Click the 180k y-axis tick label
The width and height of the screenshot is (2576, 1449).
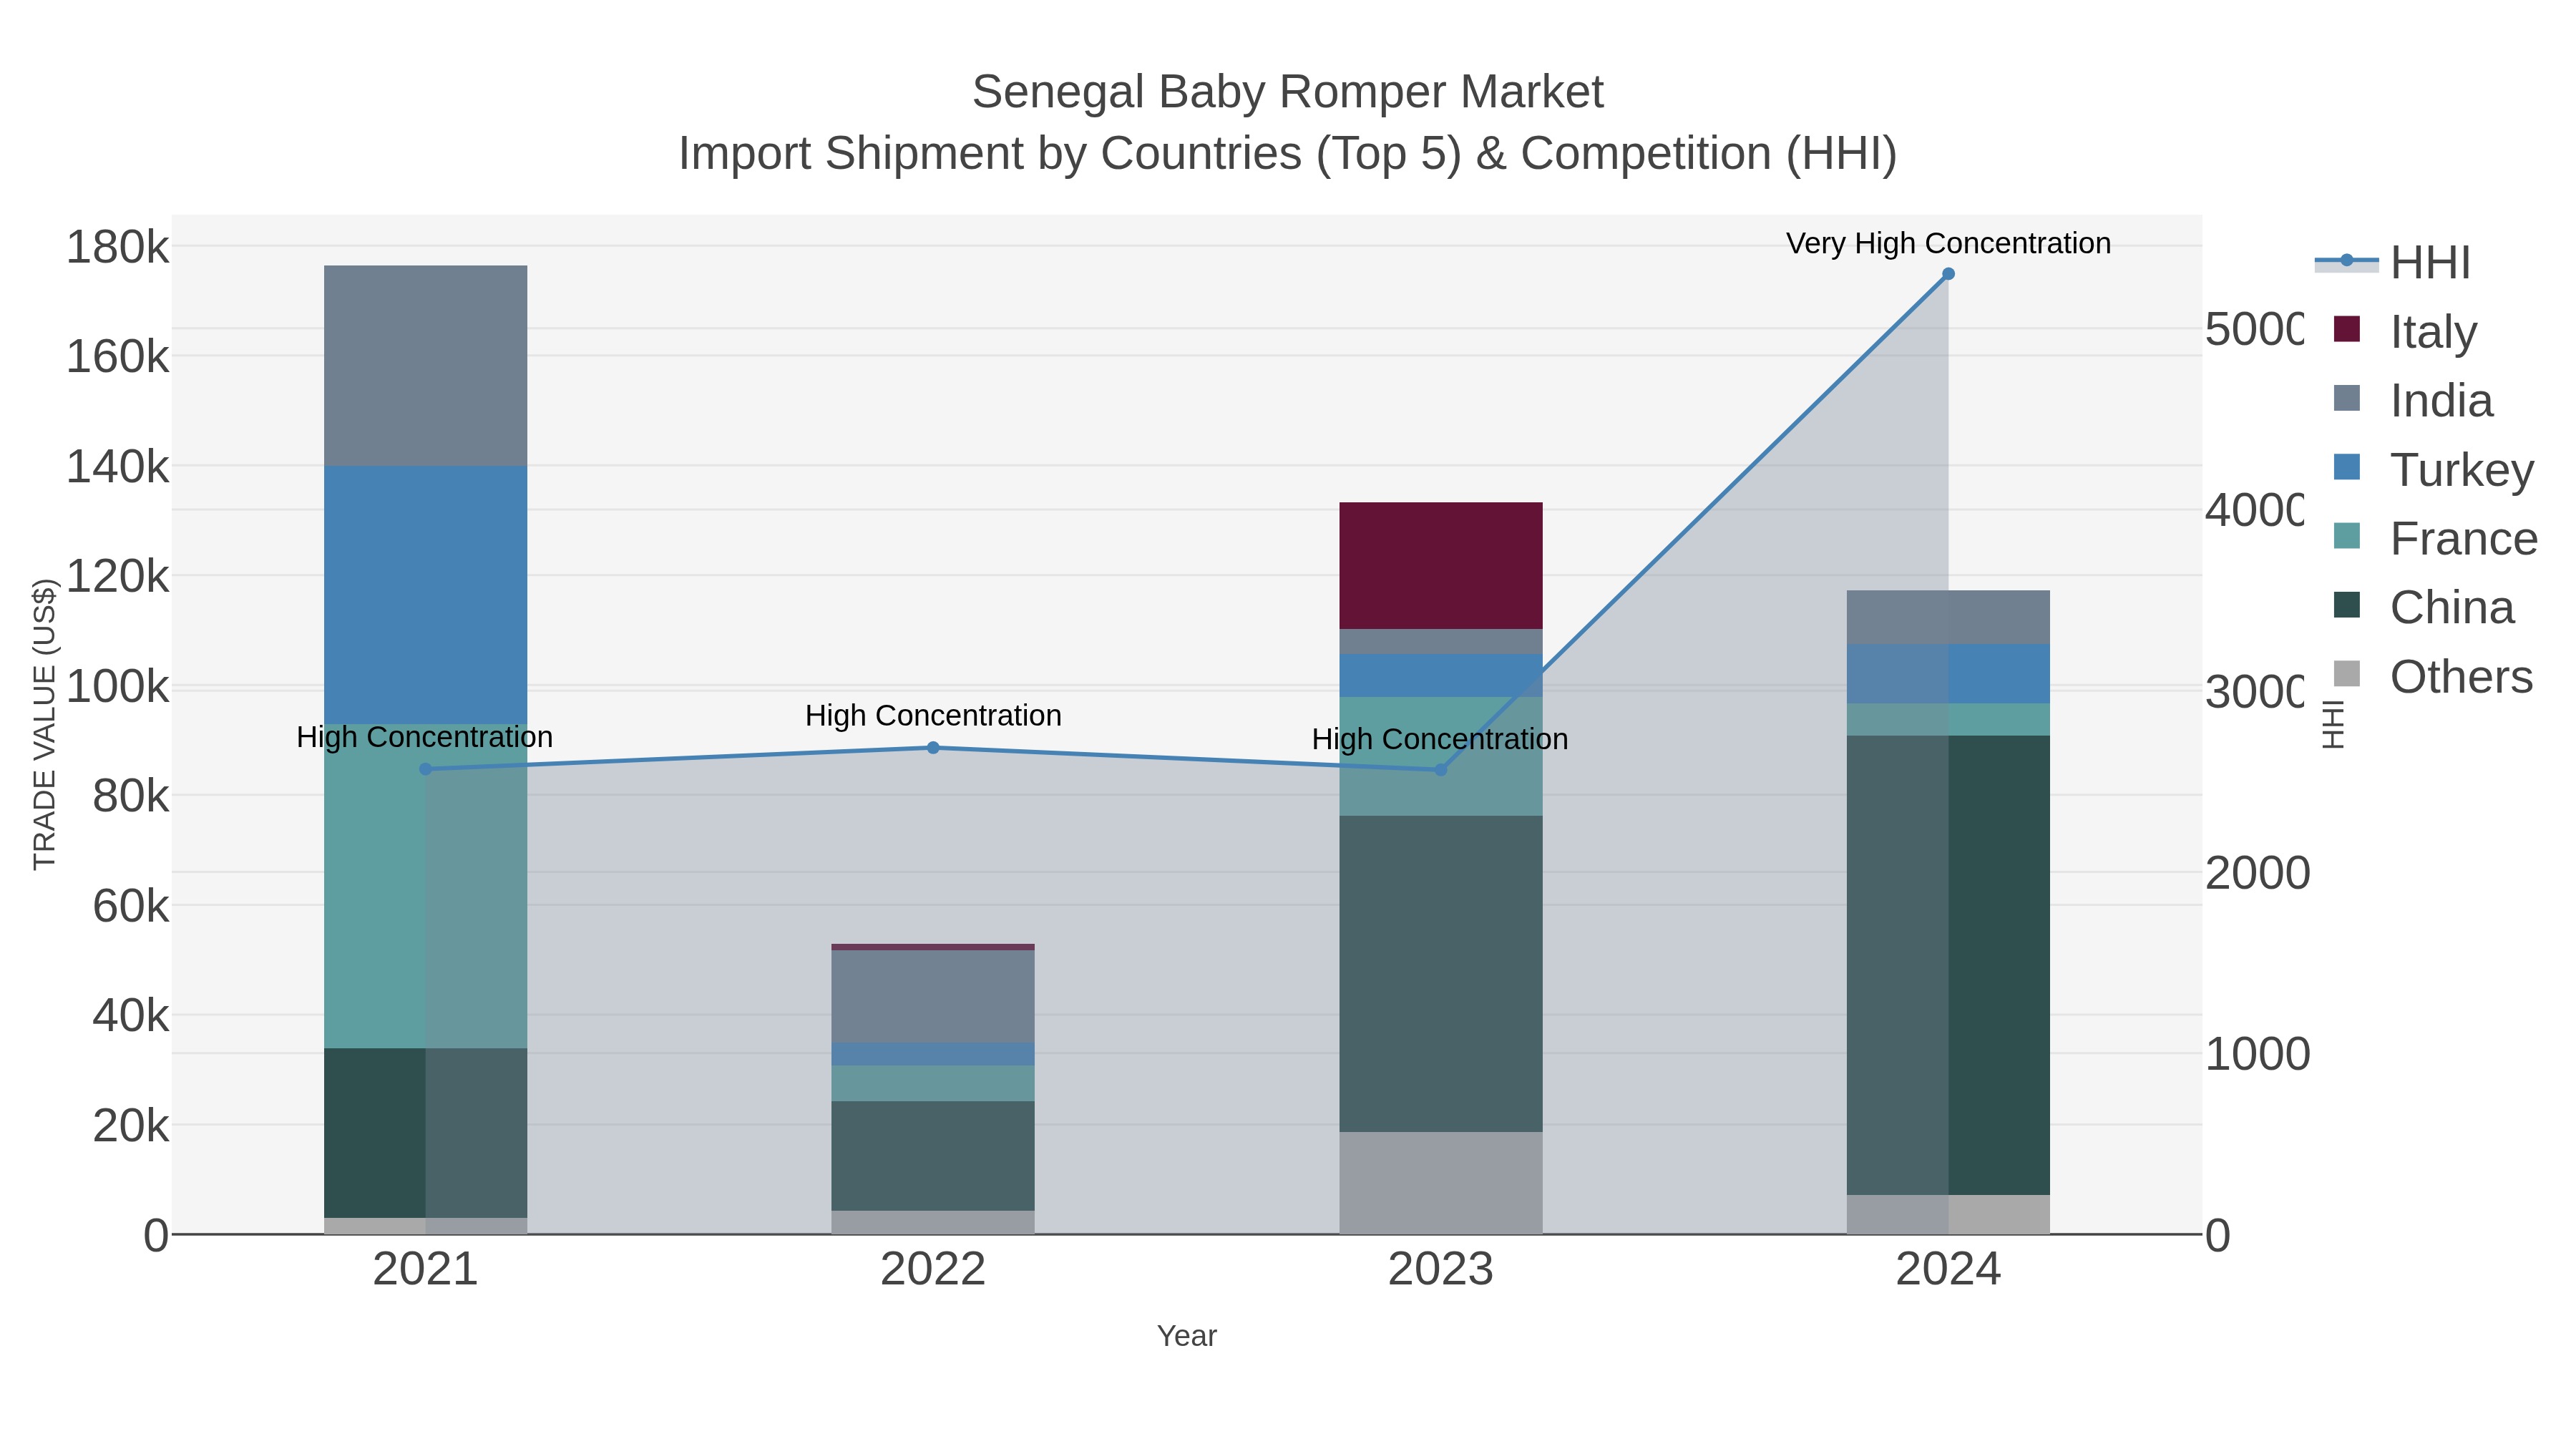point(118,247)
